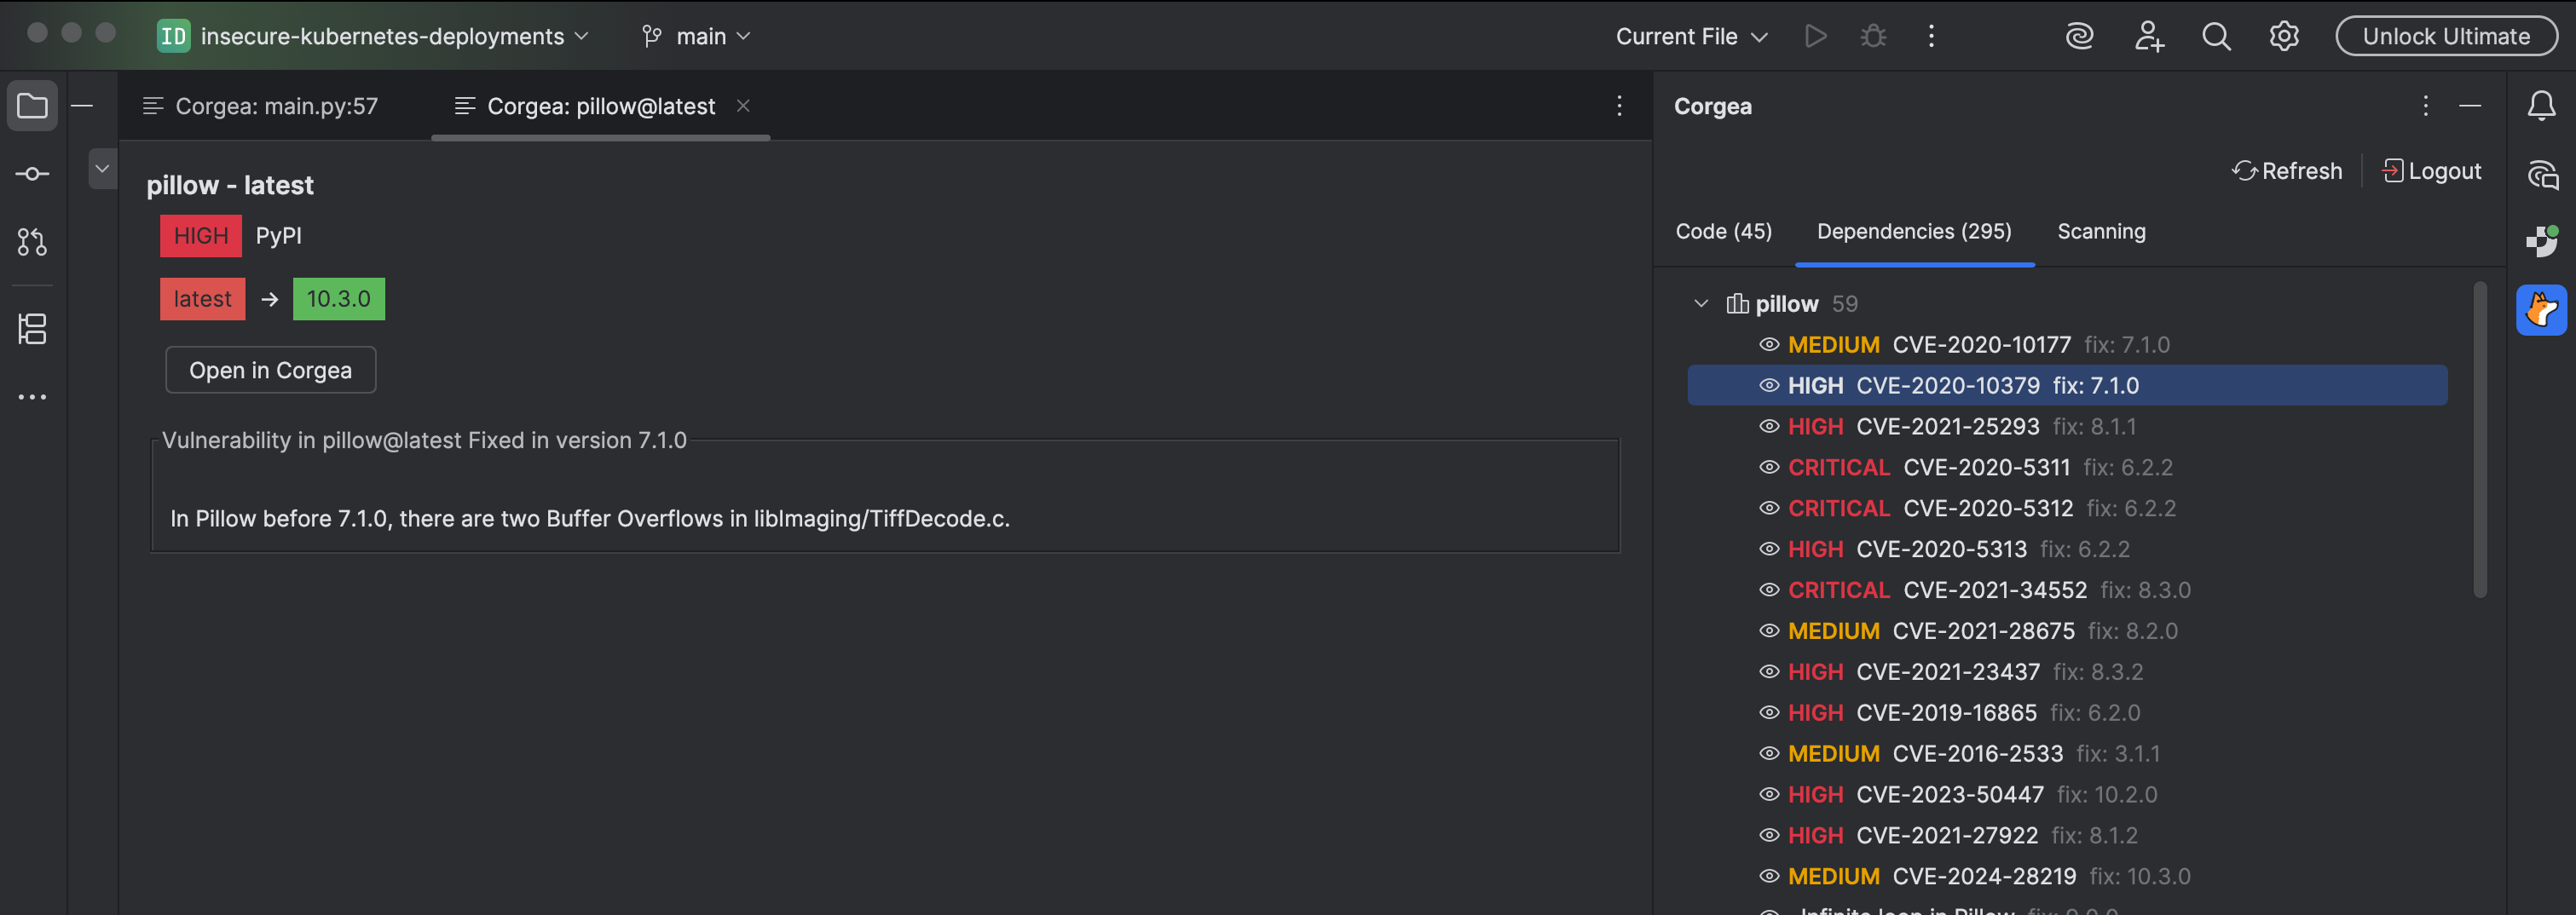
Task: Select CVE-2016-2533 vulnerability row
Action: 2067,754
